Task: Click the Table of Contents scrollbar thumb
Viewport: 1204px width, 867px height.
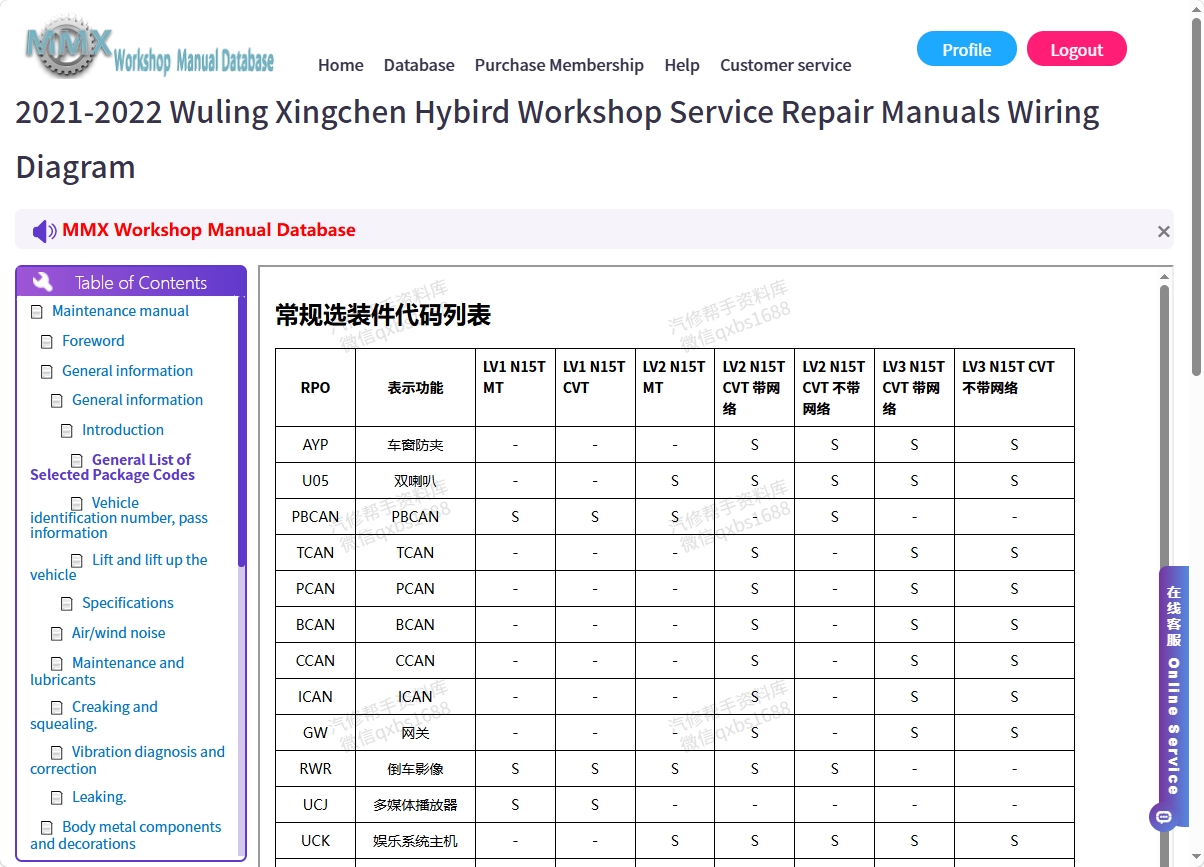Action: pos(241,432)
